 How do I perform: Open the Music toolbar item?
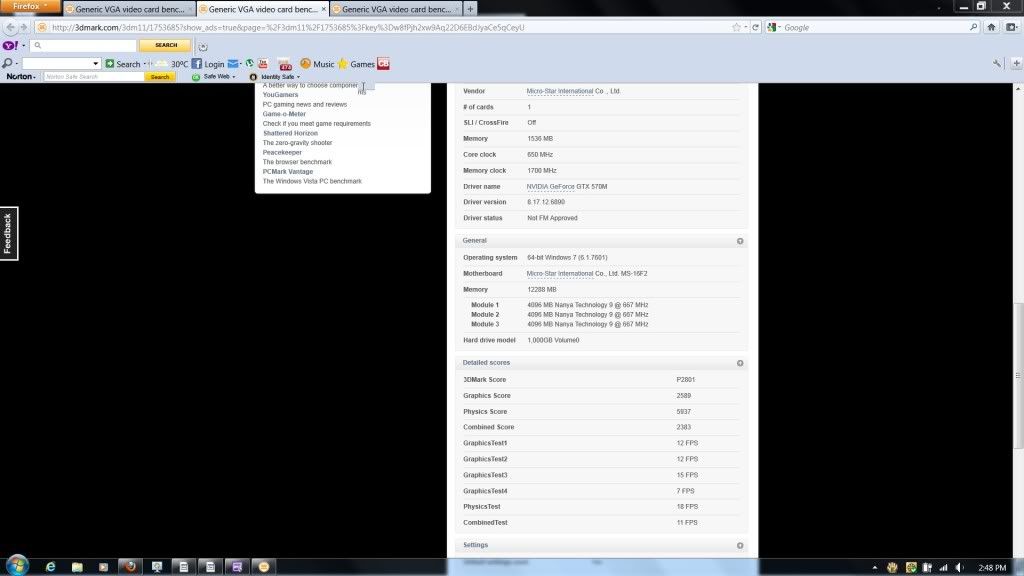317,64
